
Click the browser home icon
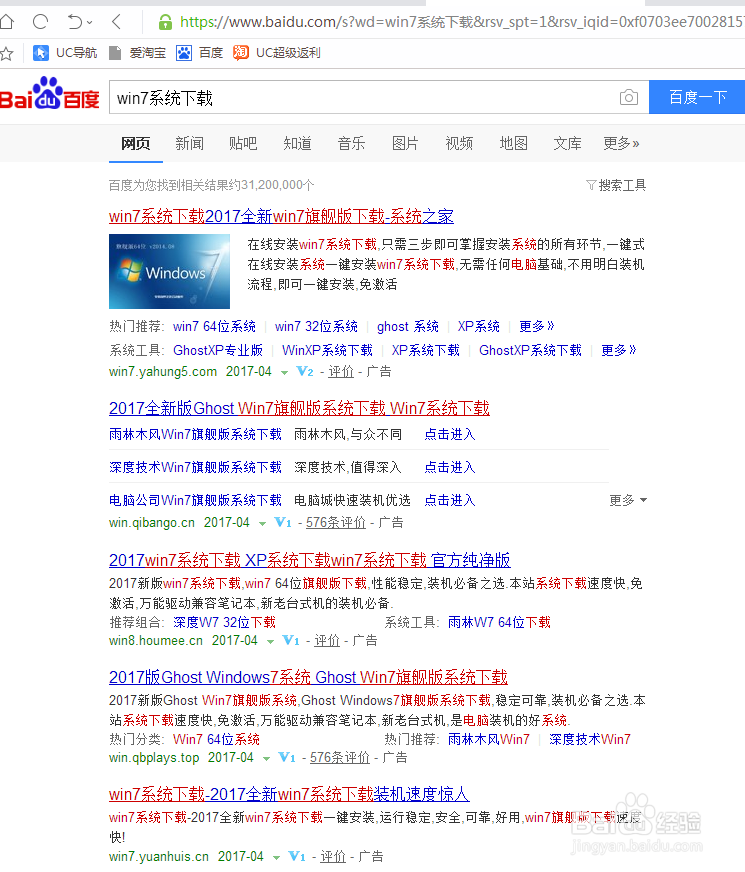(6, 22)
